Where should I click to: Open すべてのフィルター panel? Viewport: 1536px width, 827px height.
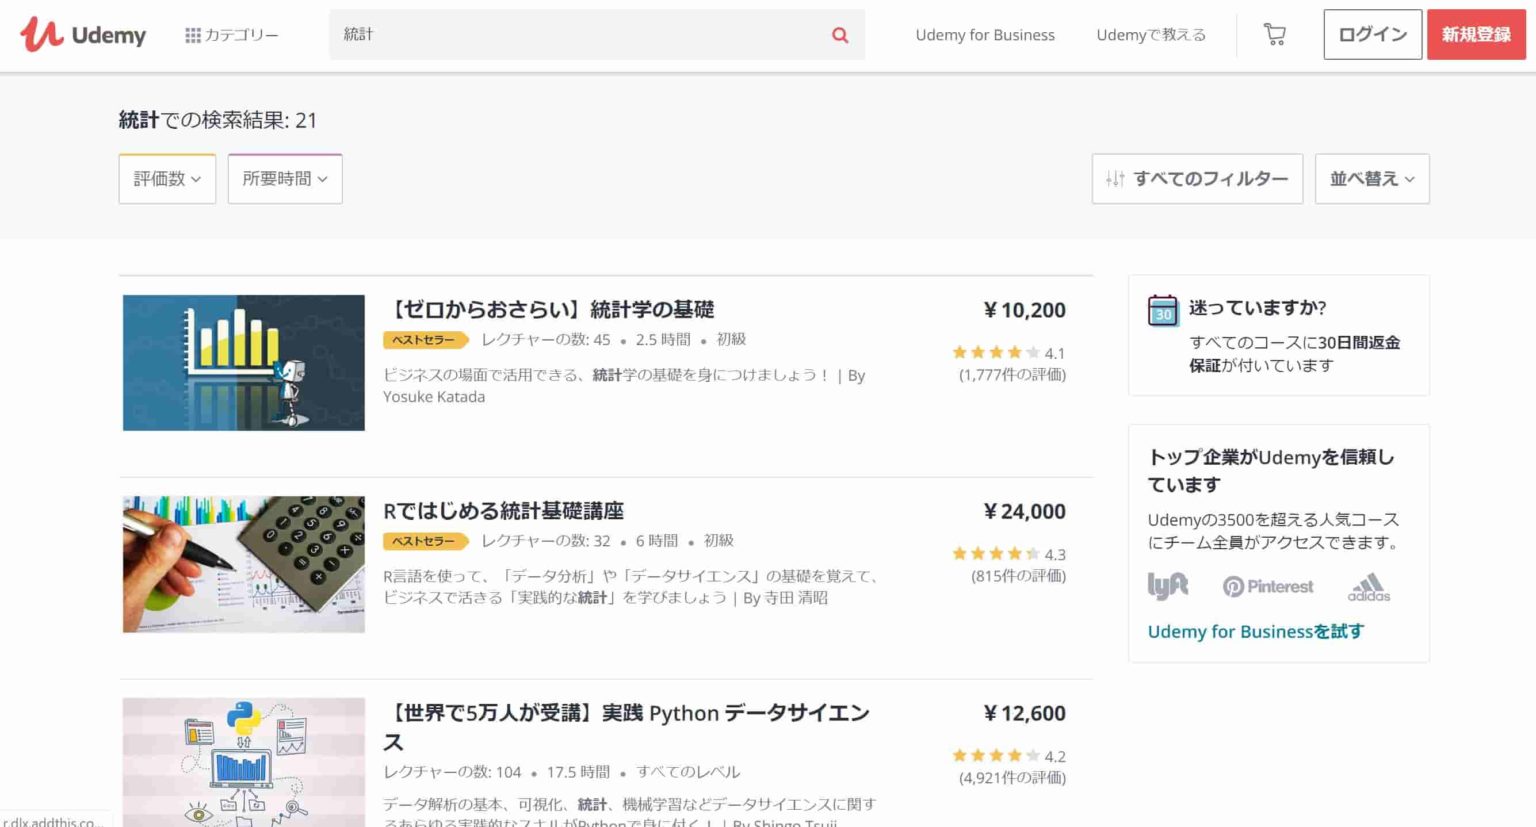[1197, 179]
